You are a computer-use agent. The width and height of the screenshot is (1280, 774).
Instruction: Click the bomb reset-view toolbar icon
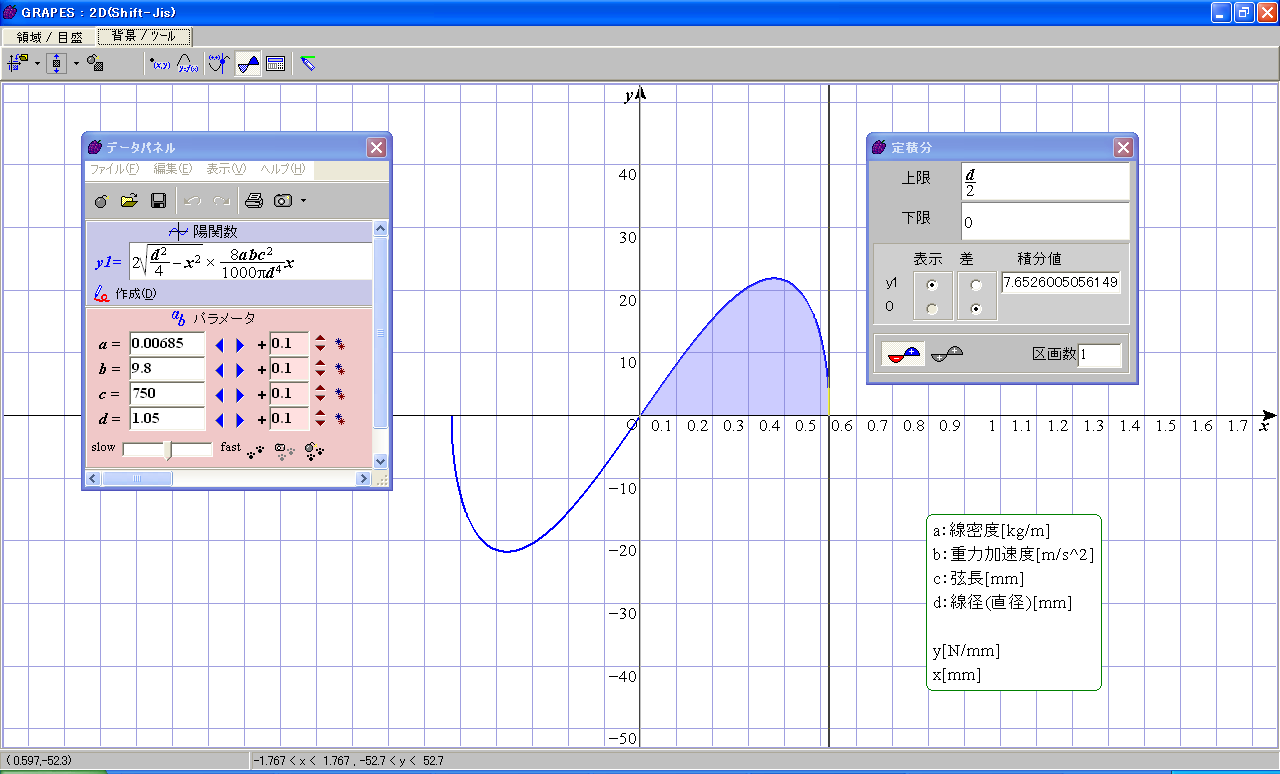[95, 63]
